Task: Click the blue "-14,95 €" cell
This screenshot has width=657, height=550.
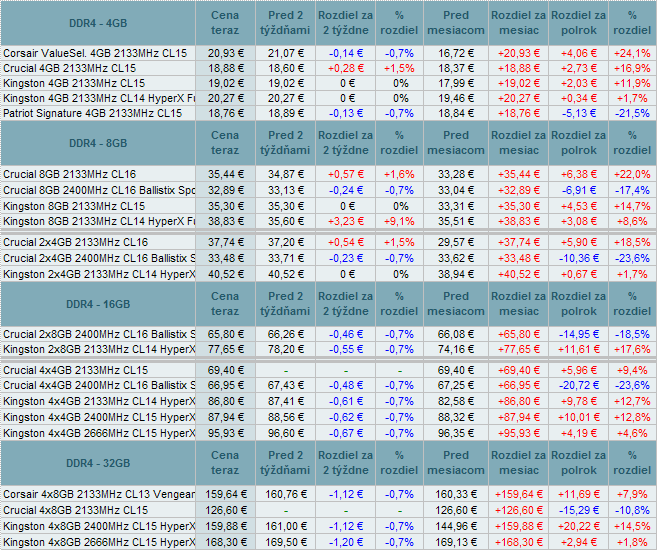Action: [579, 334]
